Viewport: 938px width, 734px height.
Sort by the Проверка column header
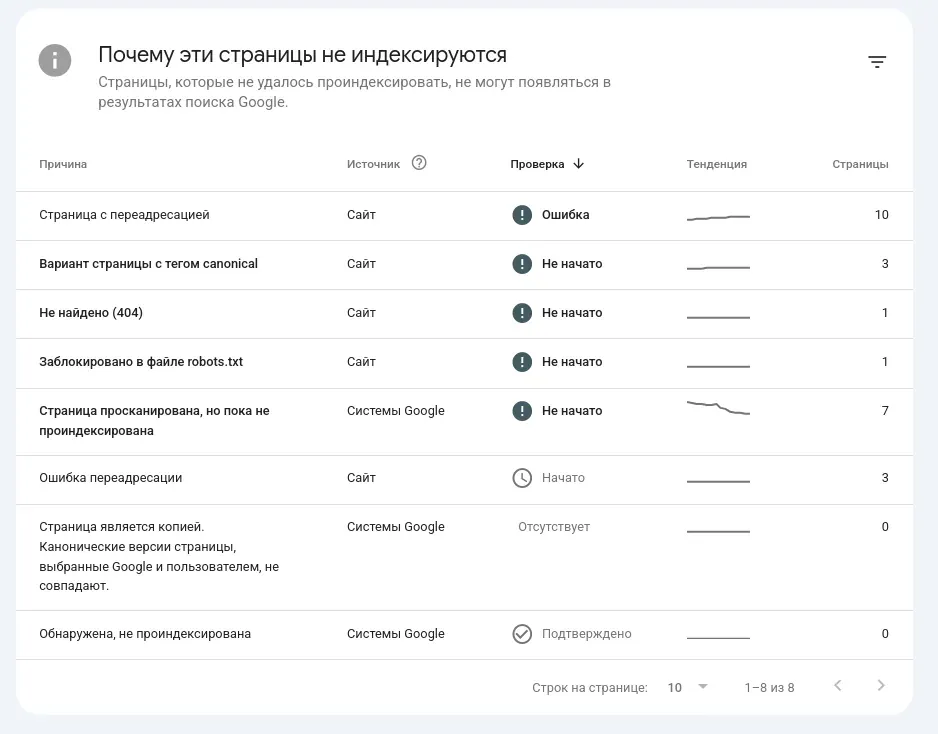pos(537,164)
